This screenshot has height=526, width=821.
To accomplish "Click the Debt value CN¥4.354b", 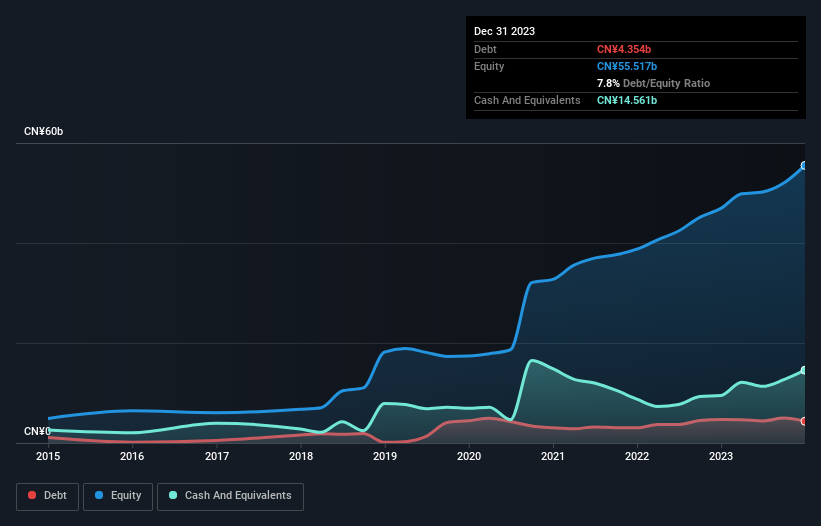I will [624, 49].
